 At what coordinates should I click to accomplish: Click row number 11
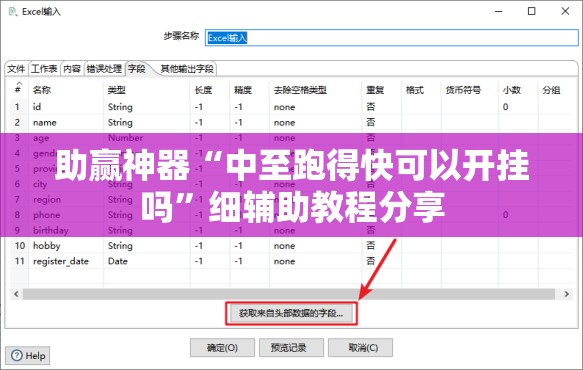20,261
